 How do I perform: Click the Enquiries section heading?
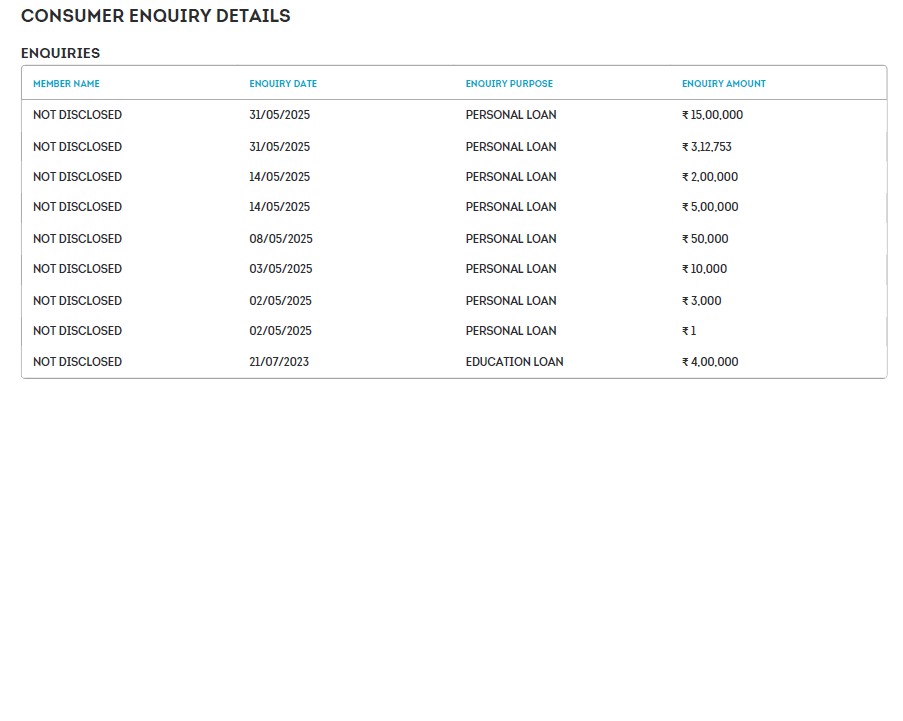[x=60, y=53]
